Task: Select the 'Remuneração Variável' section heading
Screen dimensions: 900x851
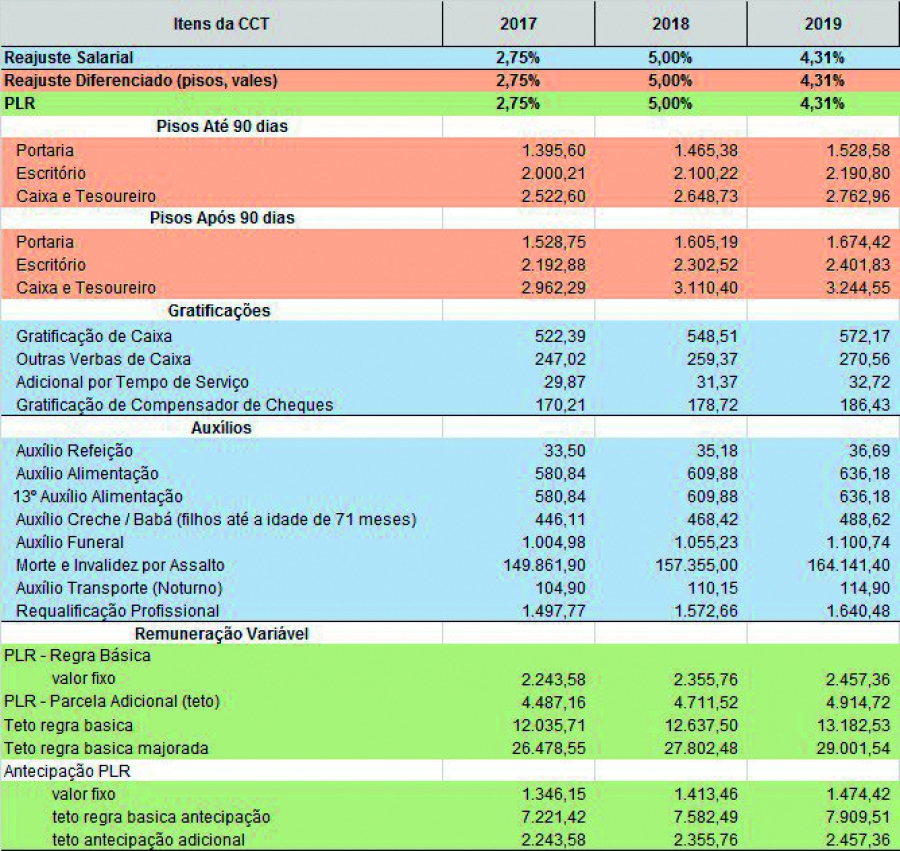Action: [x=222, y=634]
